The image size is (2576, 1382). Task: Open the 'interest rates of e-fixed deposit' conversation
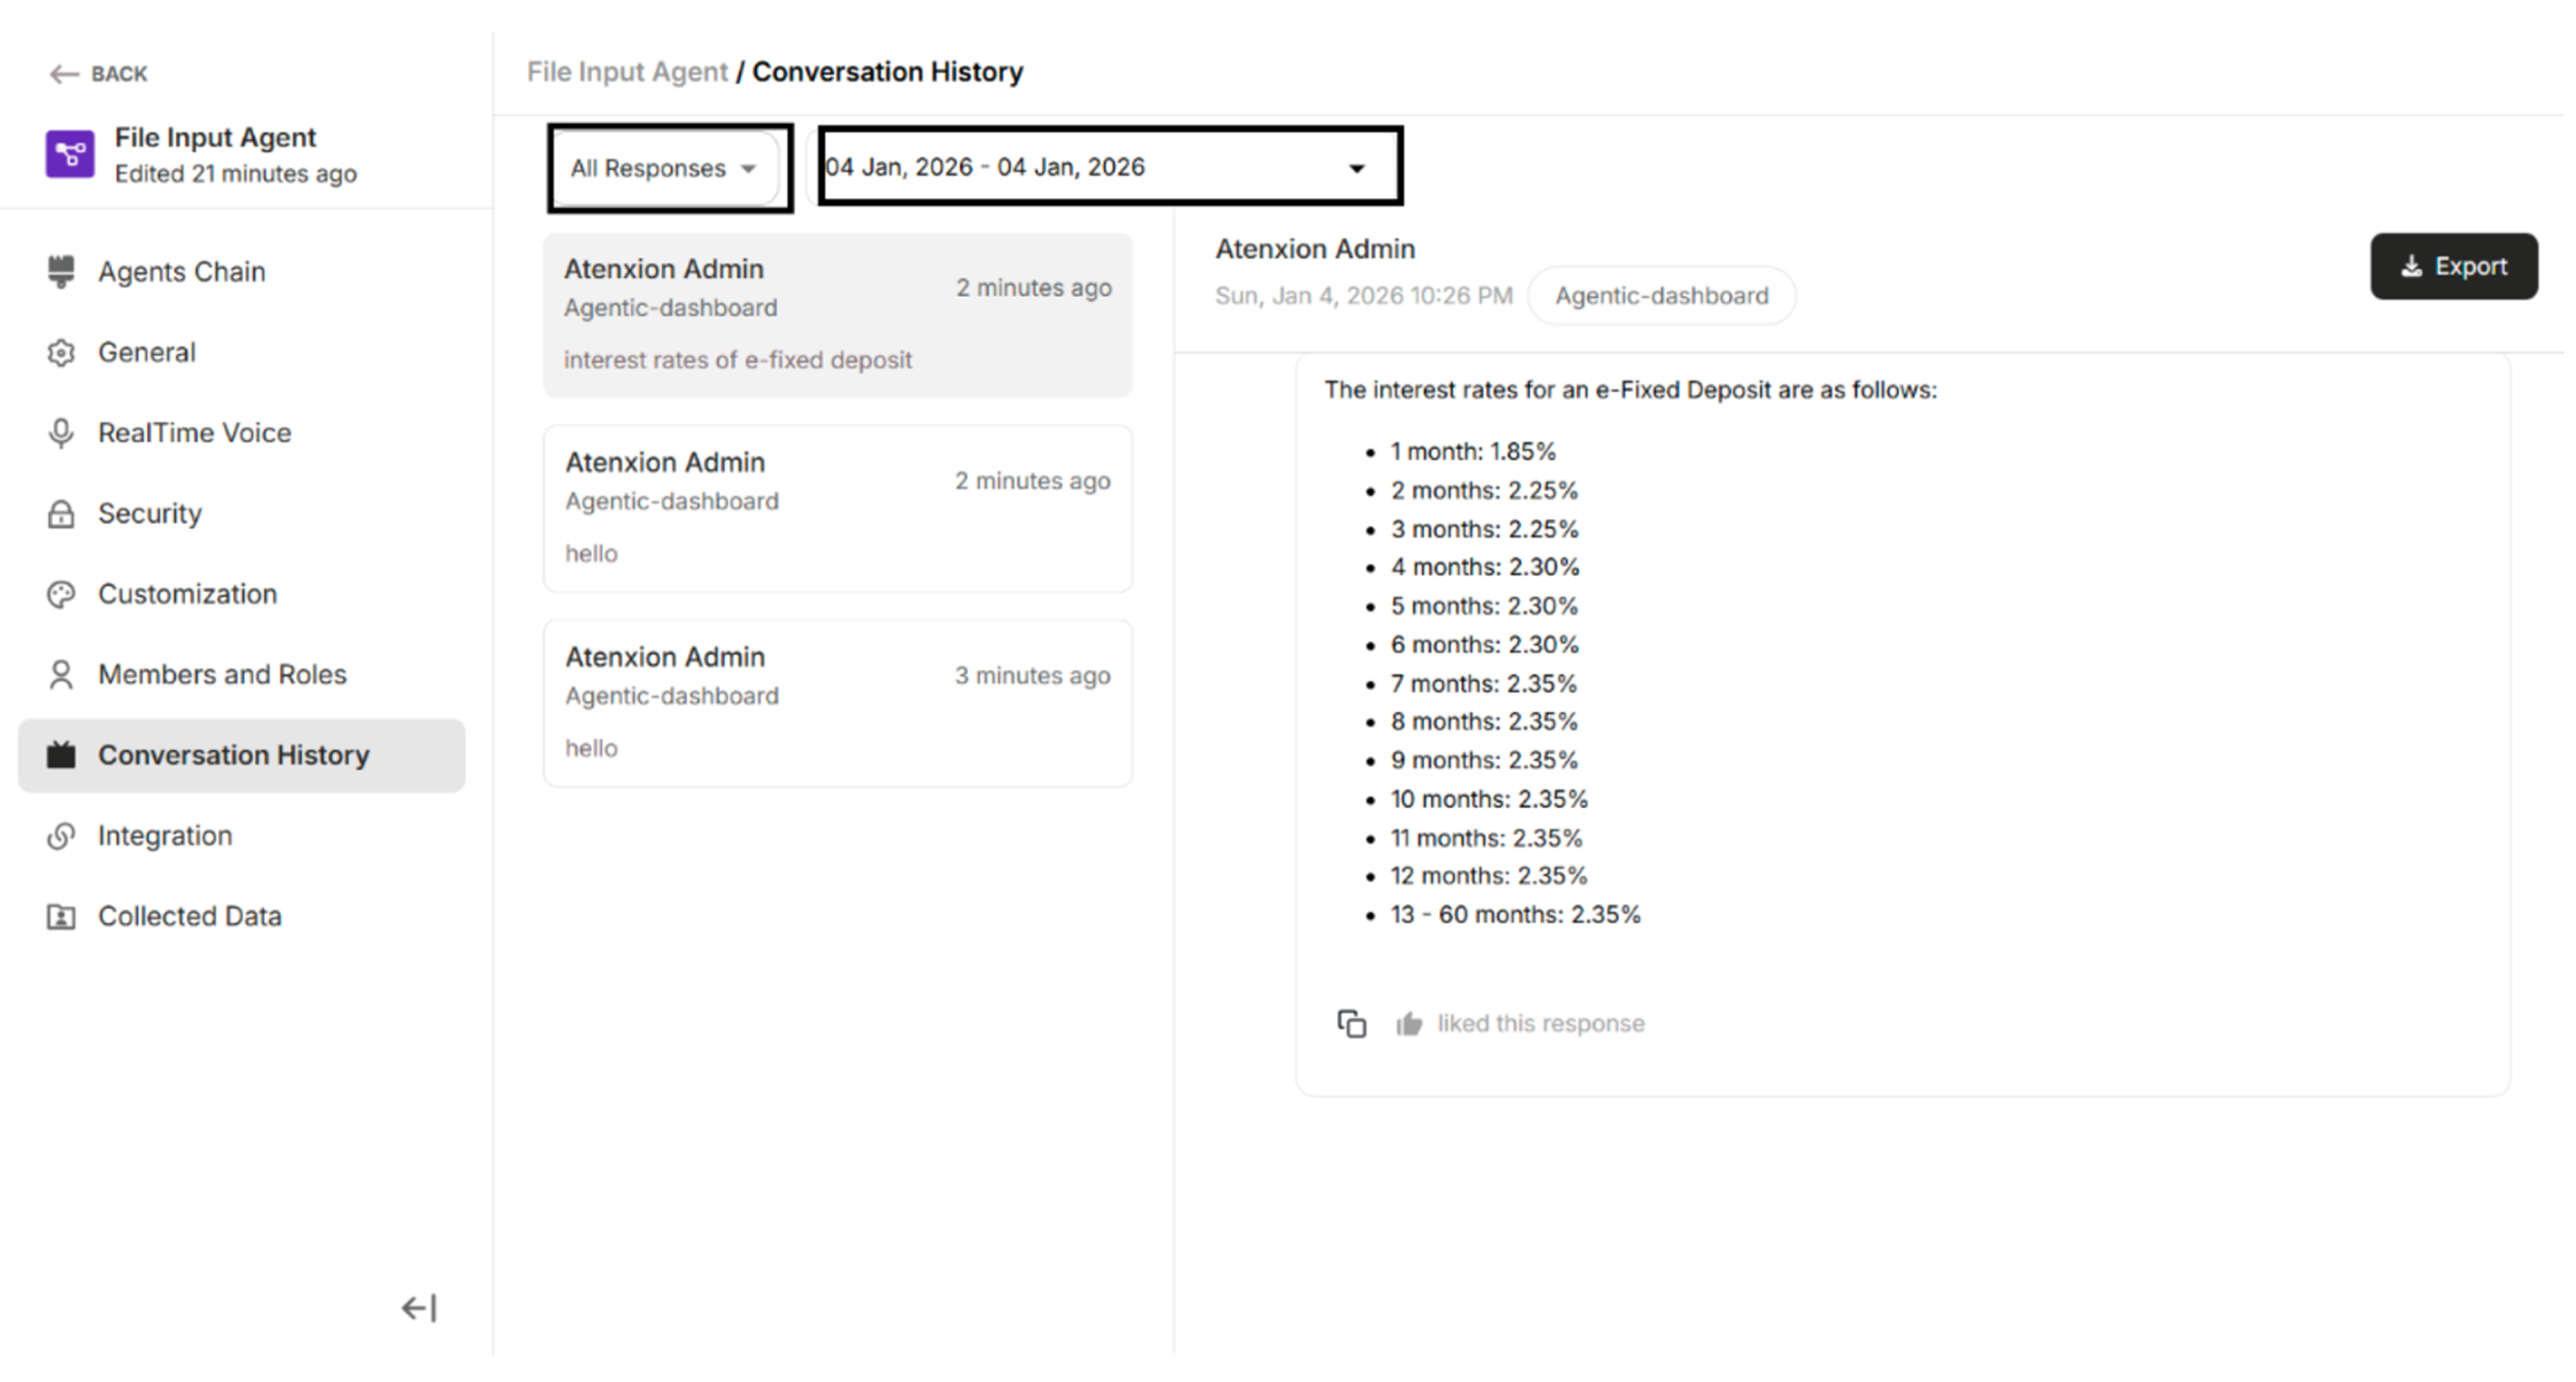coord(838,316)
